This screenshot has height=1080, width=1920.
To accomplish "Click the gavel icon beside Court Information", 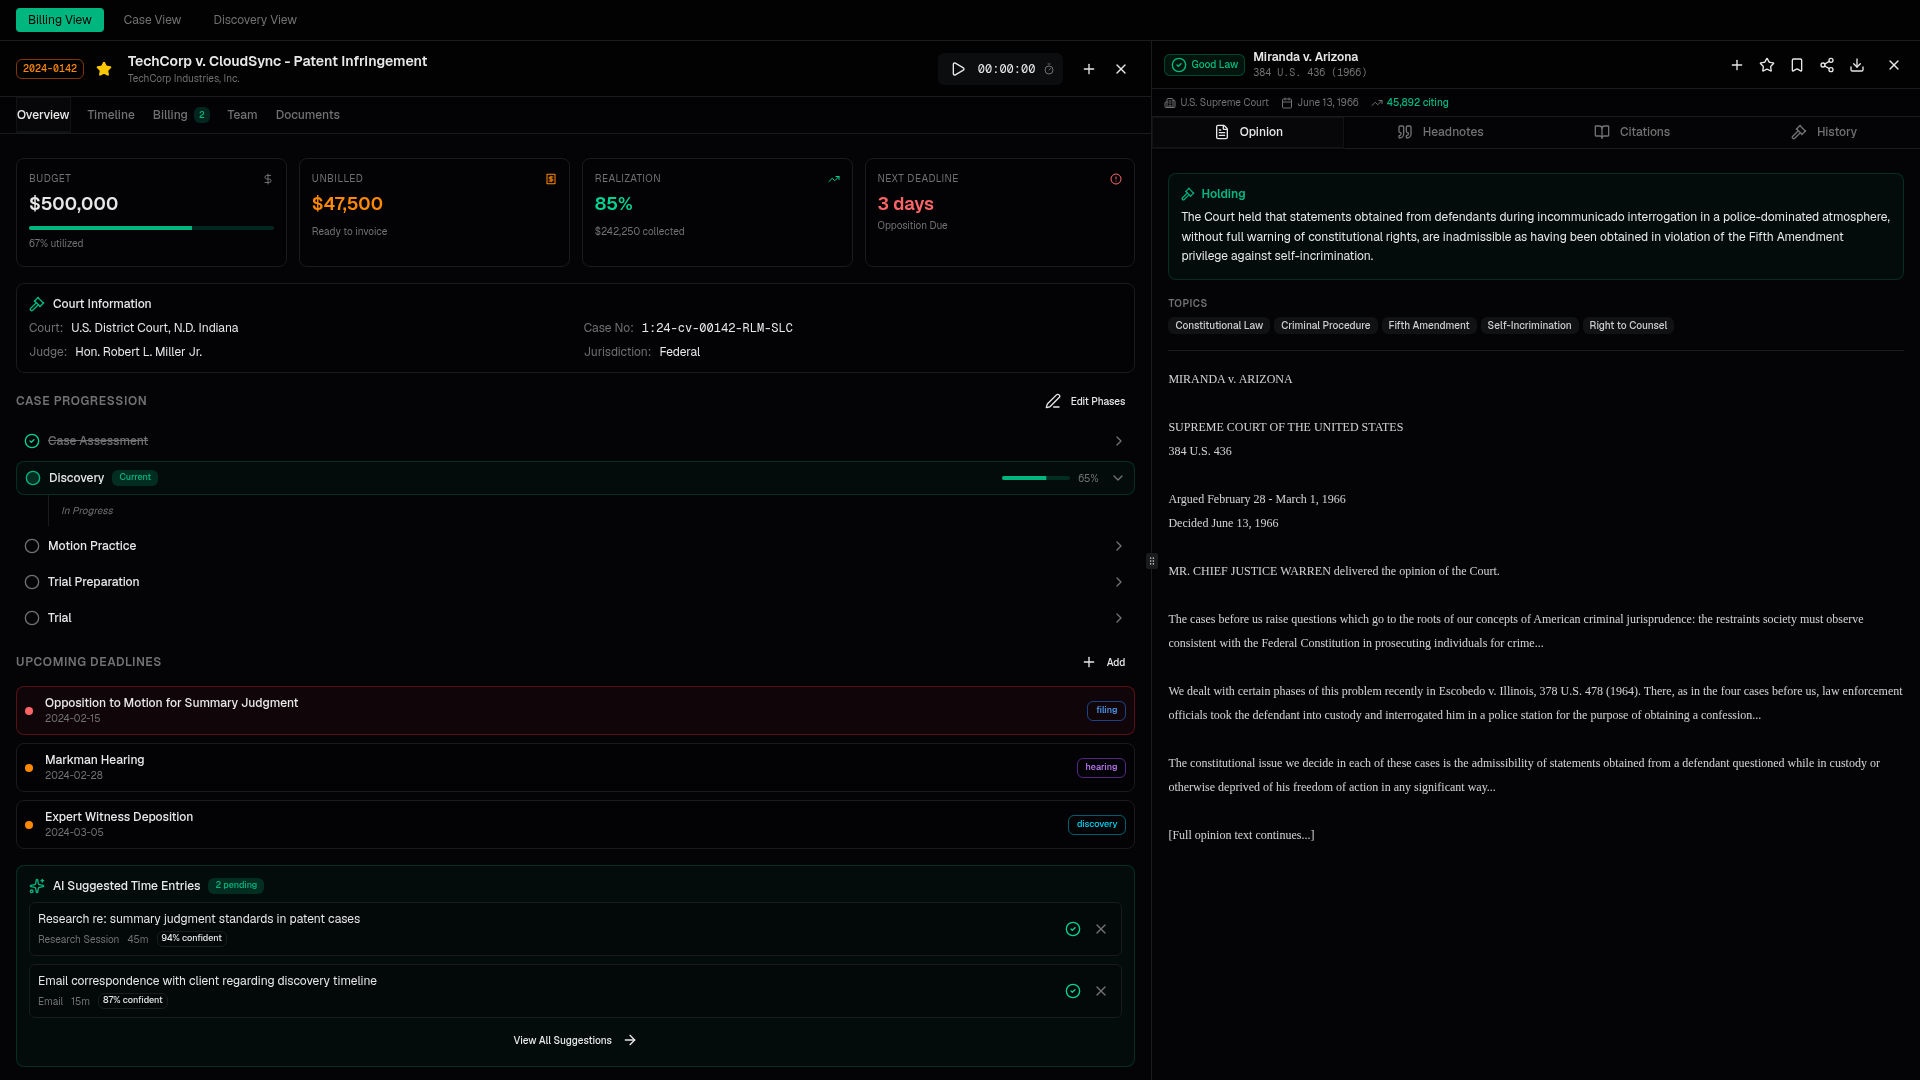I will click(x=37, y=304).
